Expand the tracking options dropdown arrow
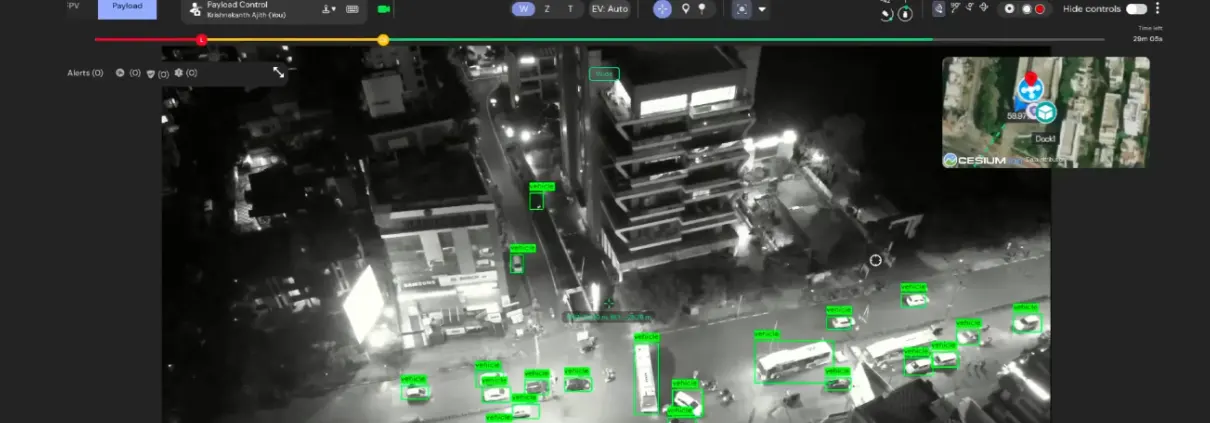The image size is (1210, 423). coord(762,9)
